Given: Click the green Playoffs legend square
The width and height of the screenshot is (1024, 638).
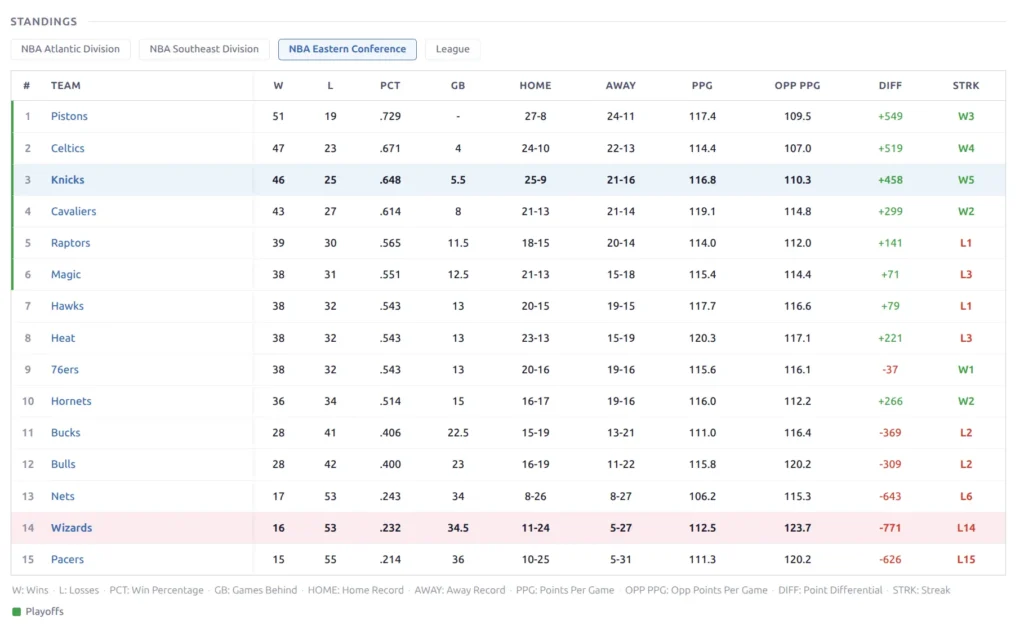Looking at the screenshot, I should (x=16, y=612).
